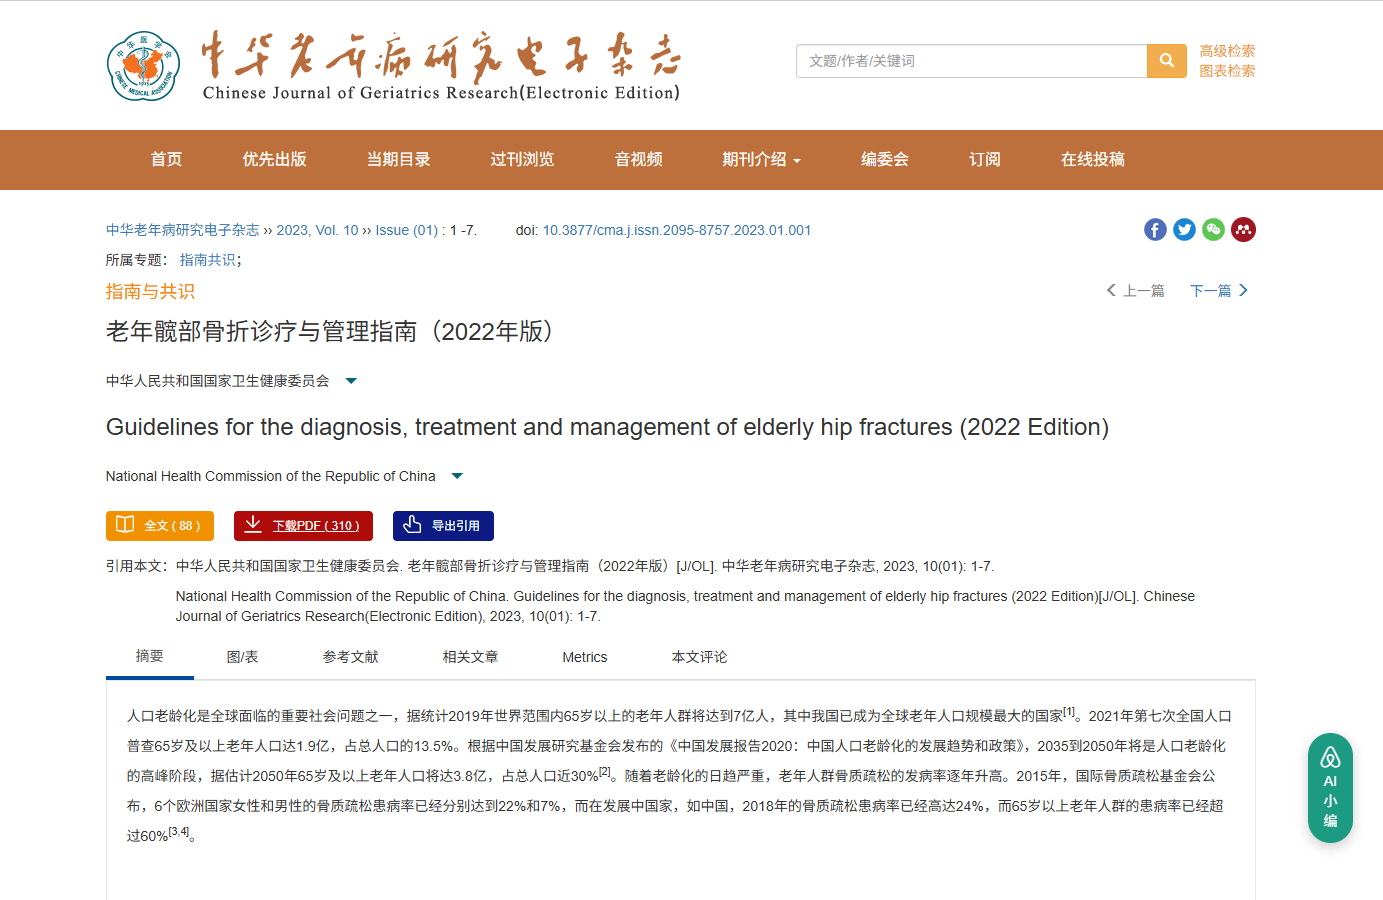Click the 高级检索 advanced search link
1383x900 pixels.
[1227, 51]
